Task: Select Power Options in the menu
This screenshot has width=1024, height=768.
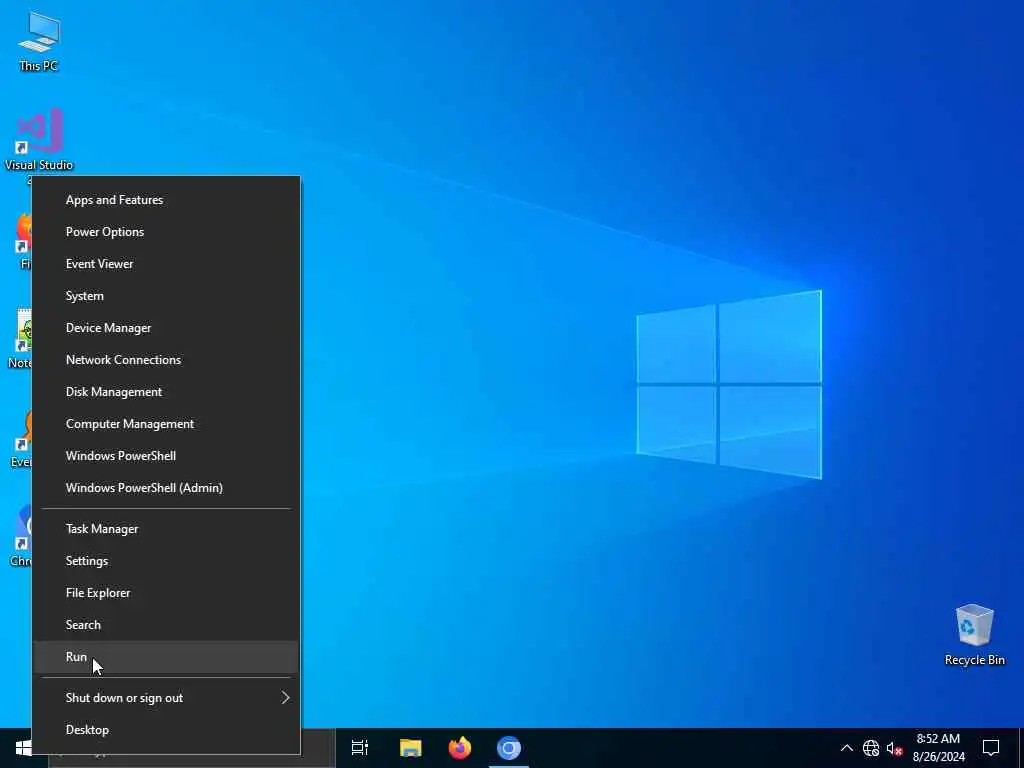Action: pos(167,232)
